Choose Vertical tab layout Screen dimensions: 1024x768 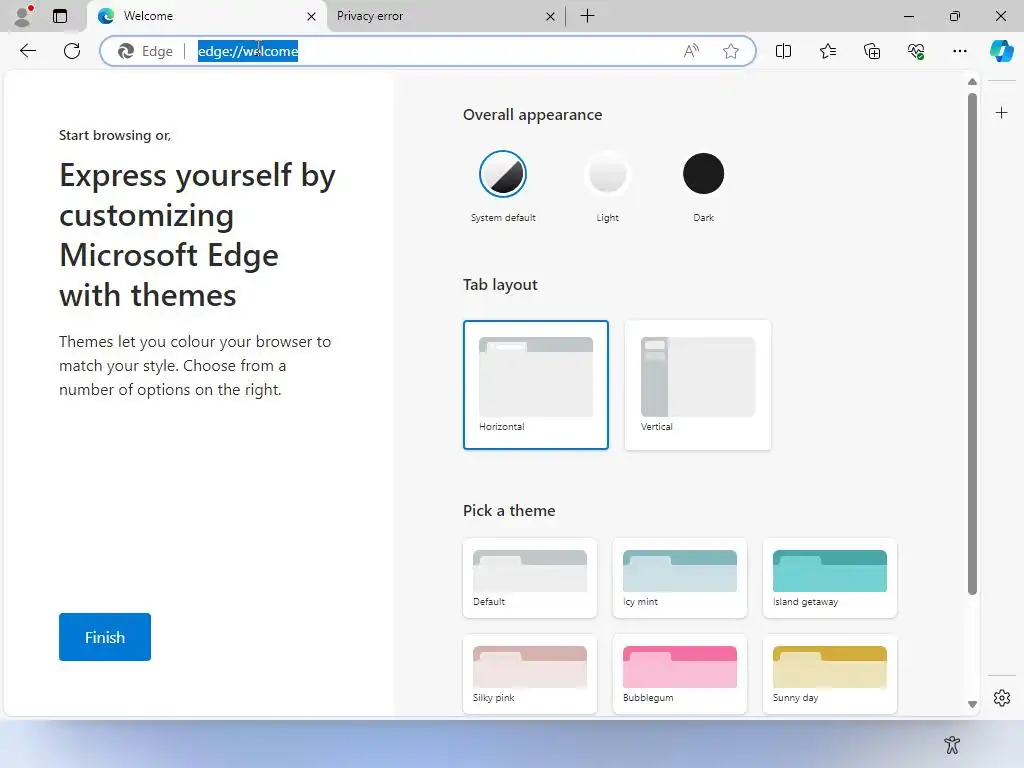[x=697, y=385]
